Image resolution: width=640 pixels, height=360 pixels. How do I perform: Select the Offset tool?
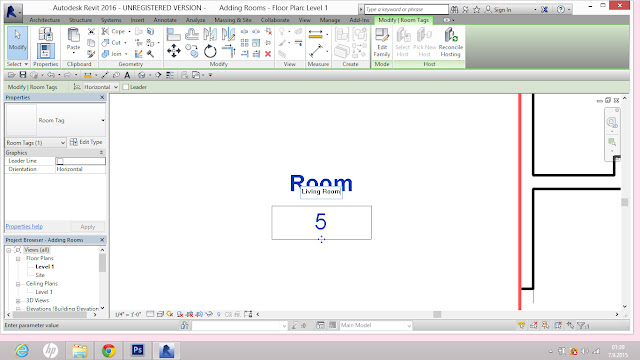point(192,34)
